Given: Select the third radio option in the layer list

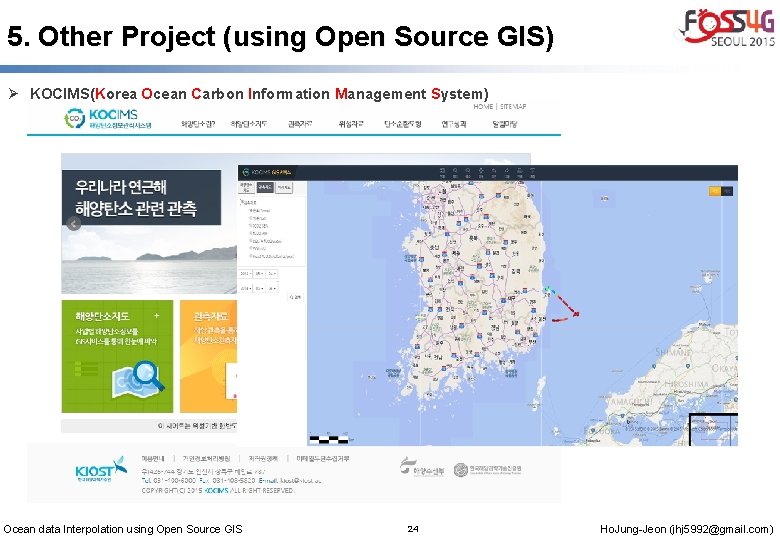Looking at the screenshot, I should coord(251,226).
